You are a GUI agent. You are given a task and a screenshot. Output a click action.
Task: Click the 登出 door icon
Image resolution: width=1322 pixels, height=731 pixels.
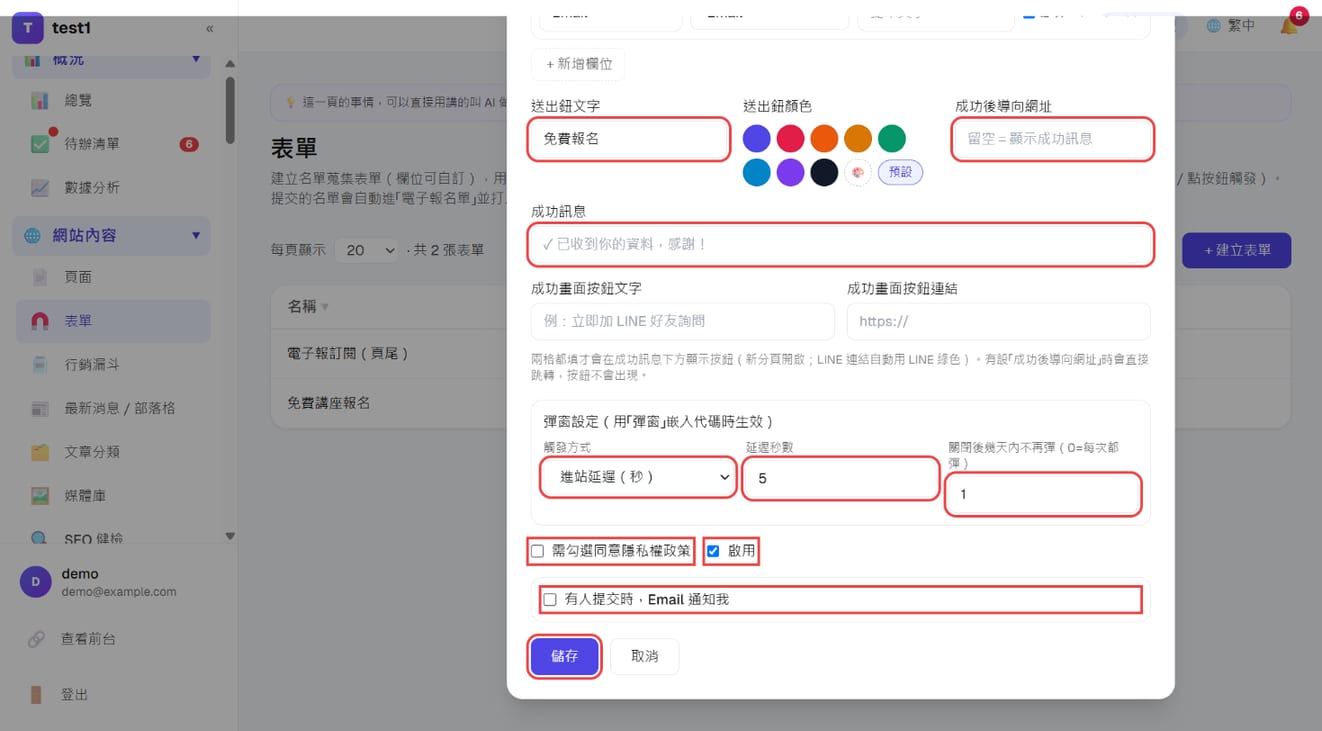pos(36,695)
